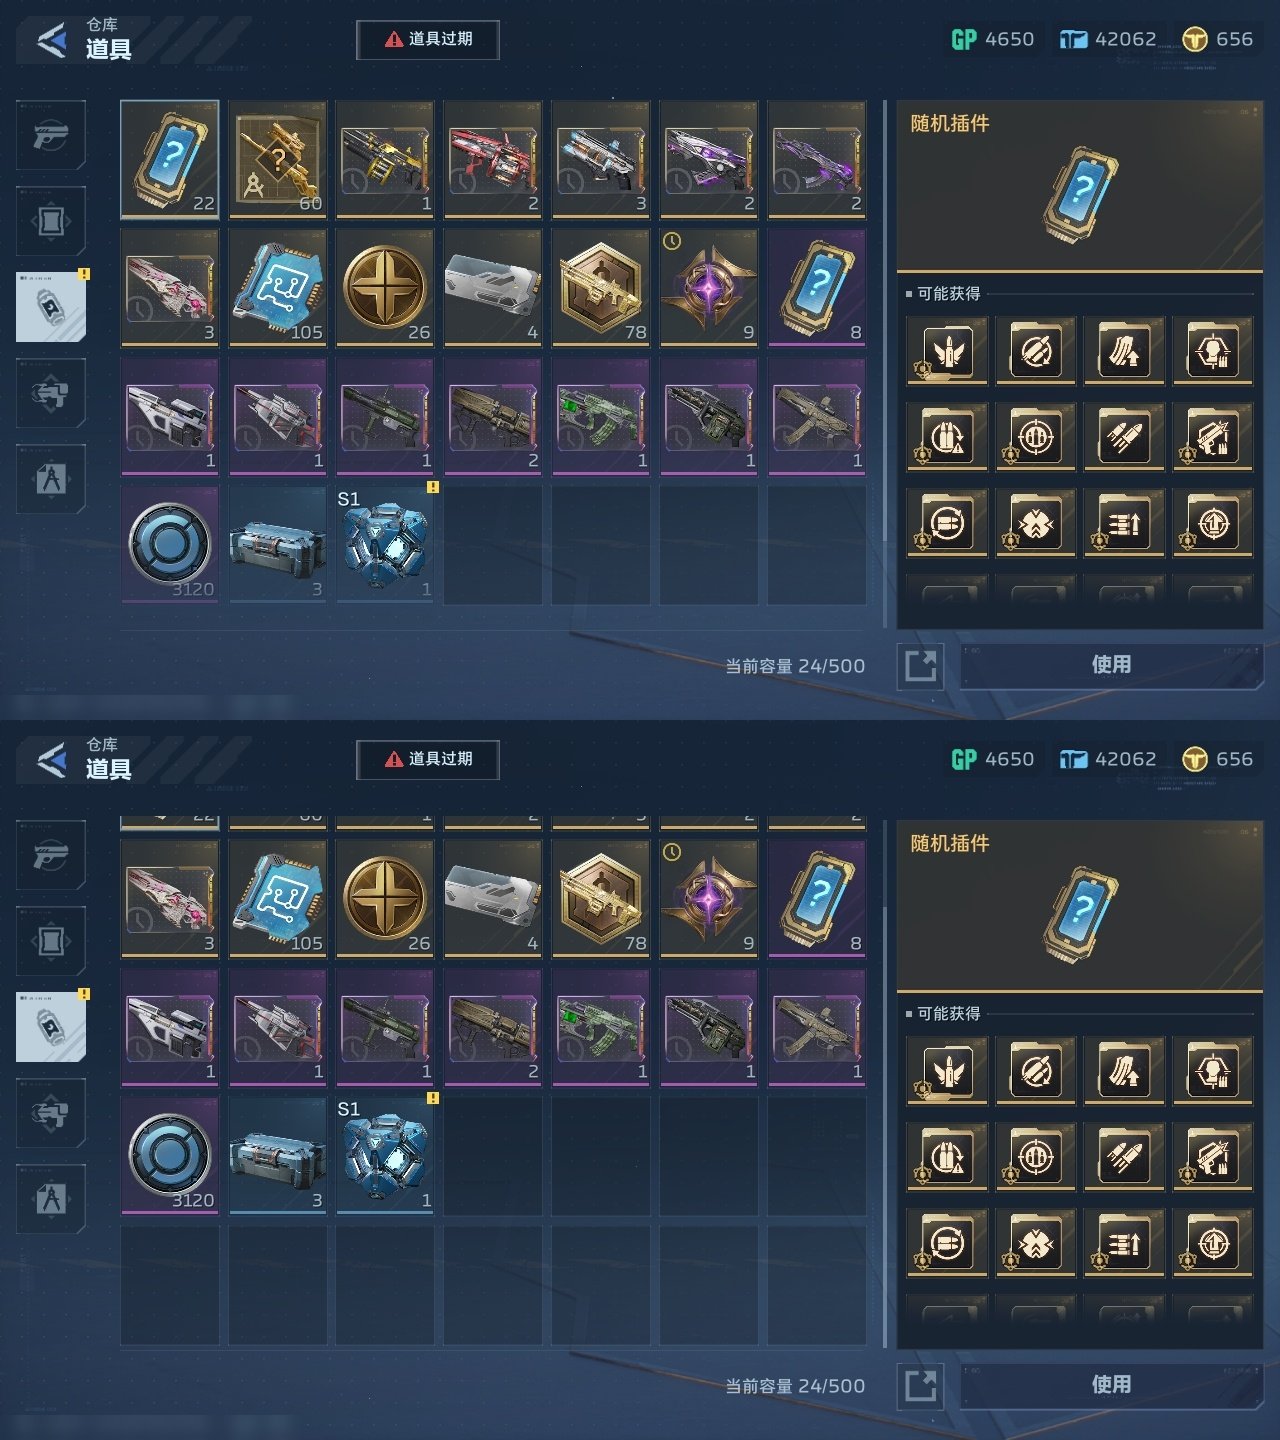Image resolution: width=1280 pixels, height=1440 pixels.
Task: Select the blue-white weapon skin with count 3
Action: pos(602,159)
